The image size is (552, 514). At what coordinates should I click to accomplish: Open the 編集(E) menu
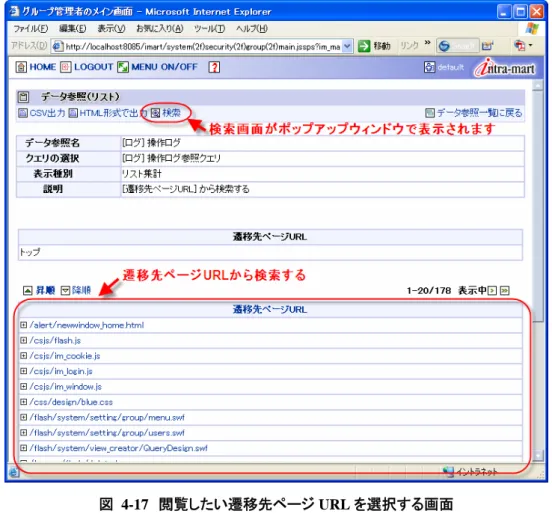[73, 29]
